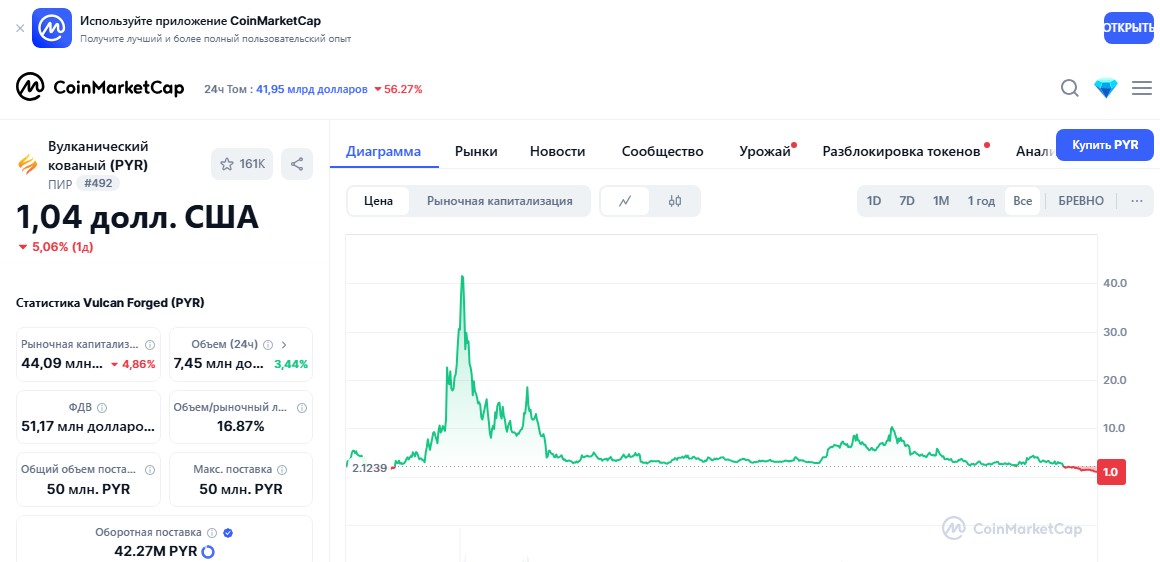This screenshot has width=1160, height=562.
Task: Open search via magnifier icon
Action: click(1070, 89)
